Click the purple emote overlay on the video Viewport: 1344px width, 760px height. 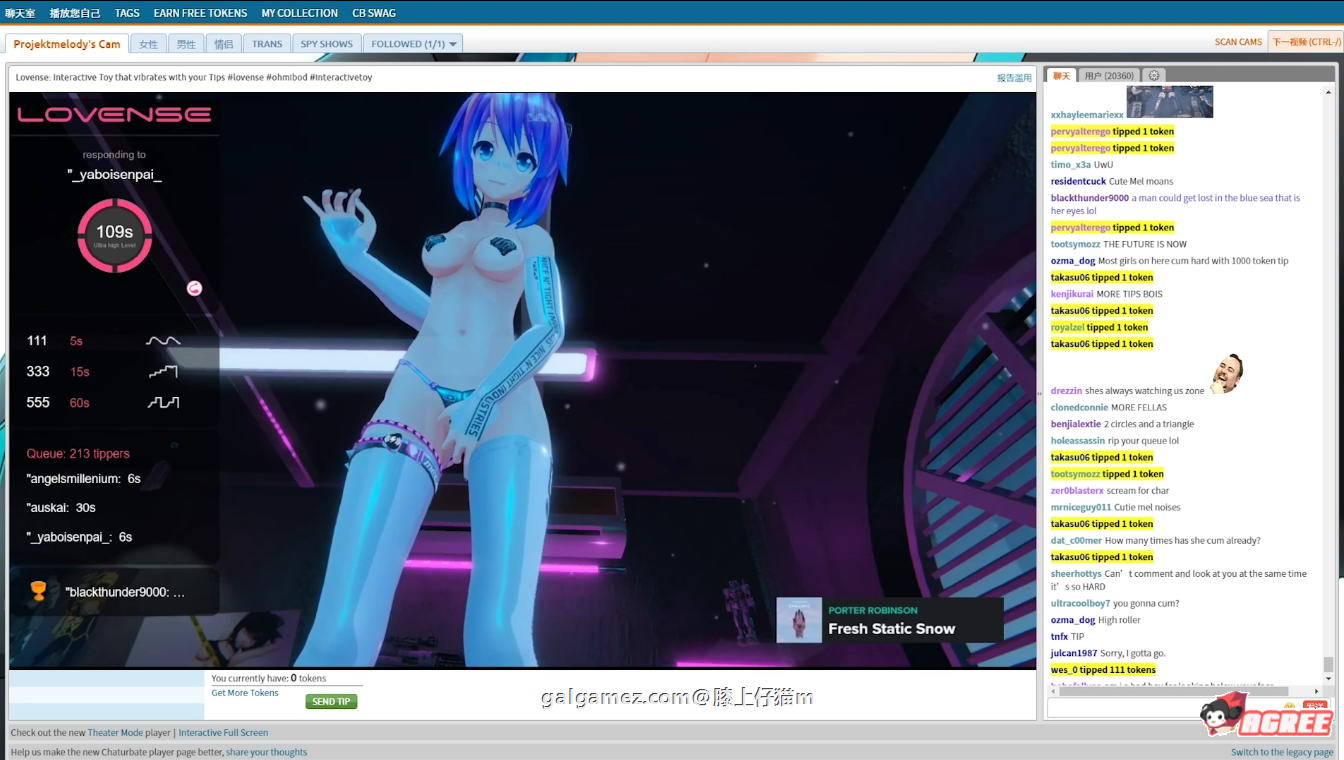(x=194, y=287)
